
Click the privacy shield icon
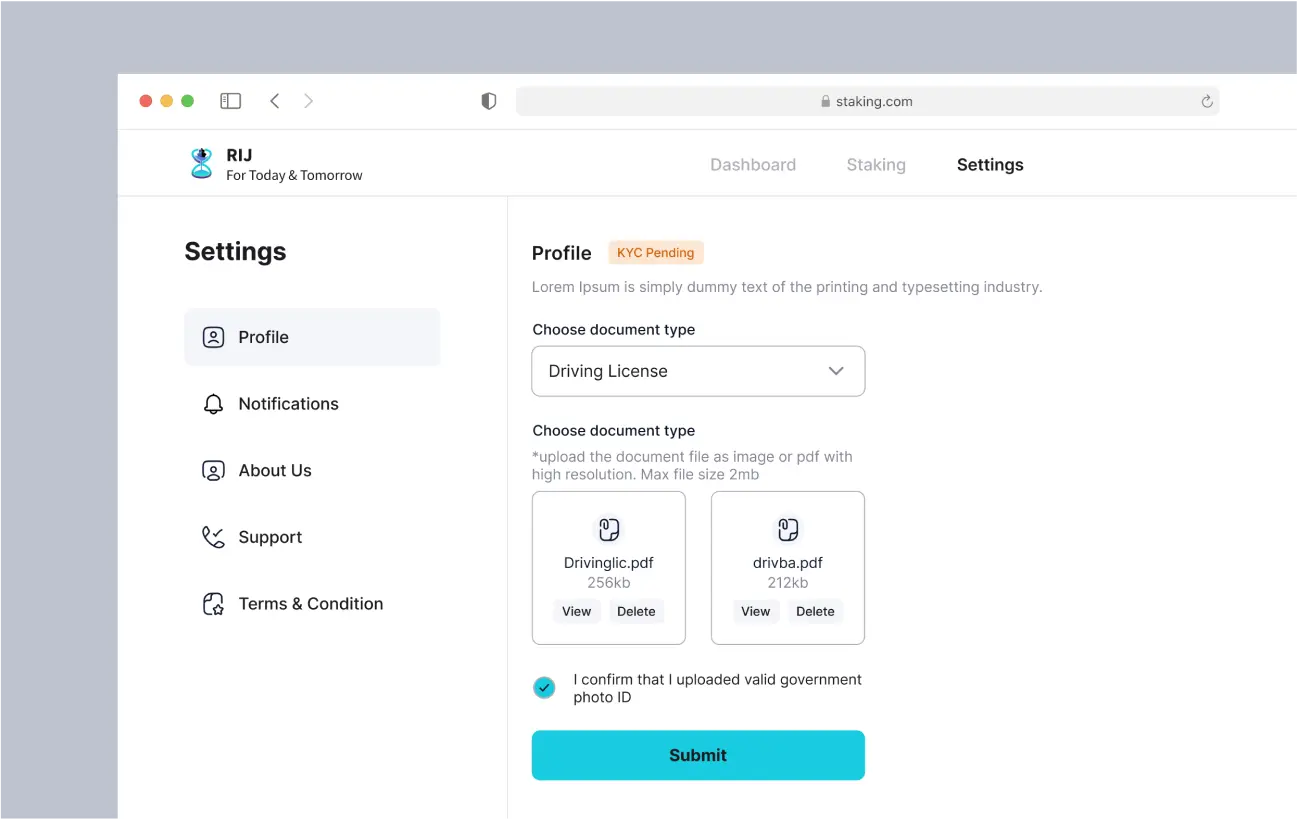click(489, 101)
